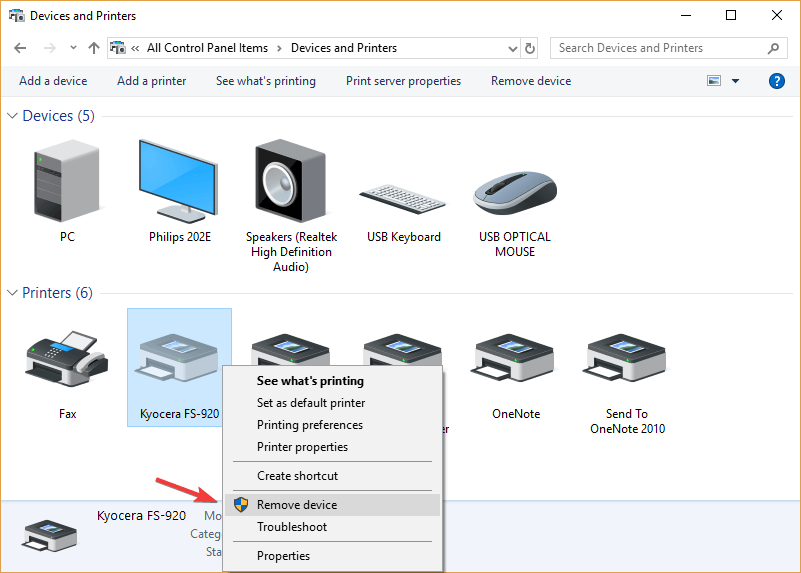Click Add a printer button

[152, 81]
